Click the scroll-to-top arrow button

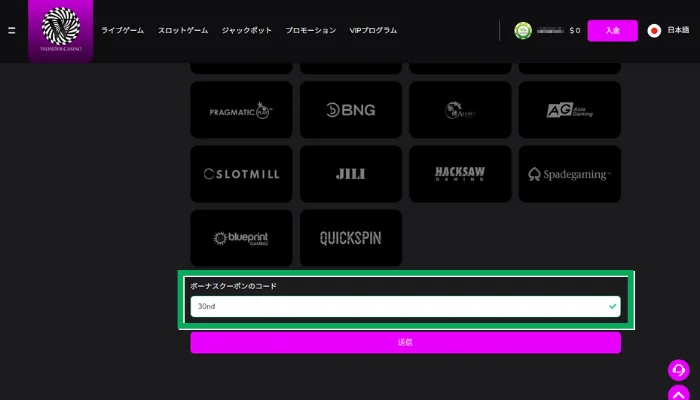679,393
